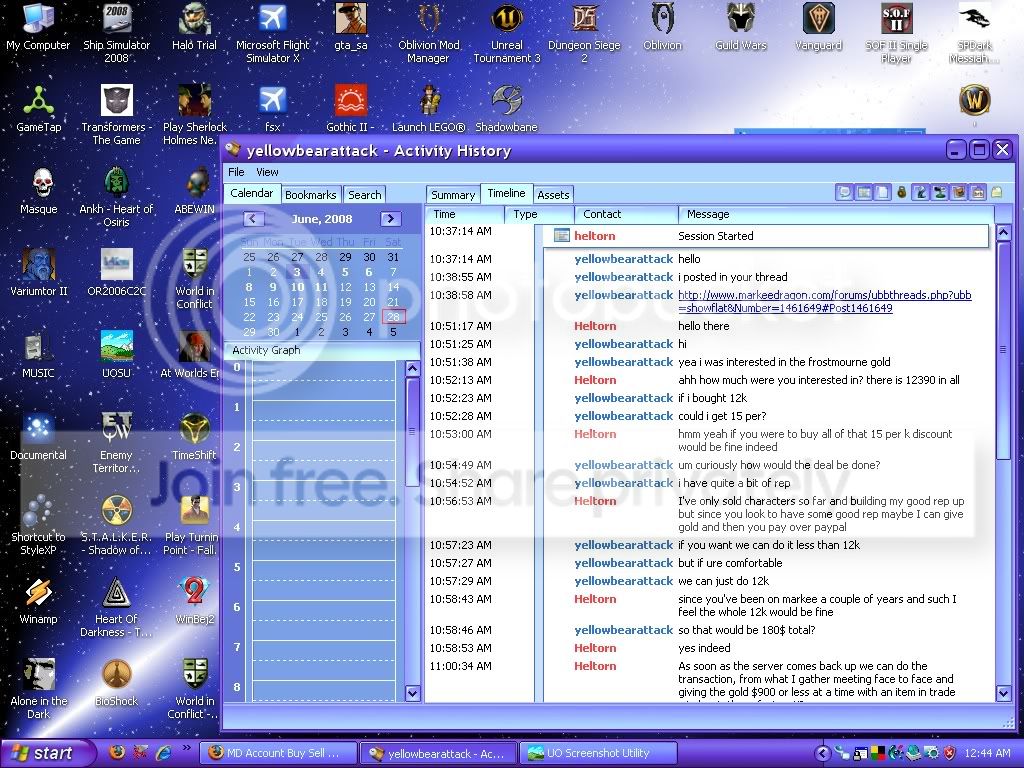Open the View menu
This screenshot has height=768, width=1024.
coord(266,172)
